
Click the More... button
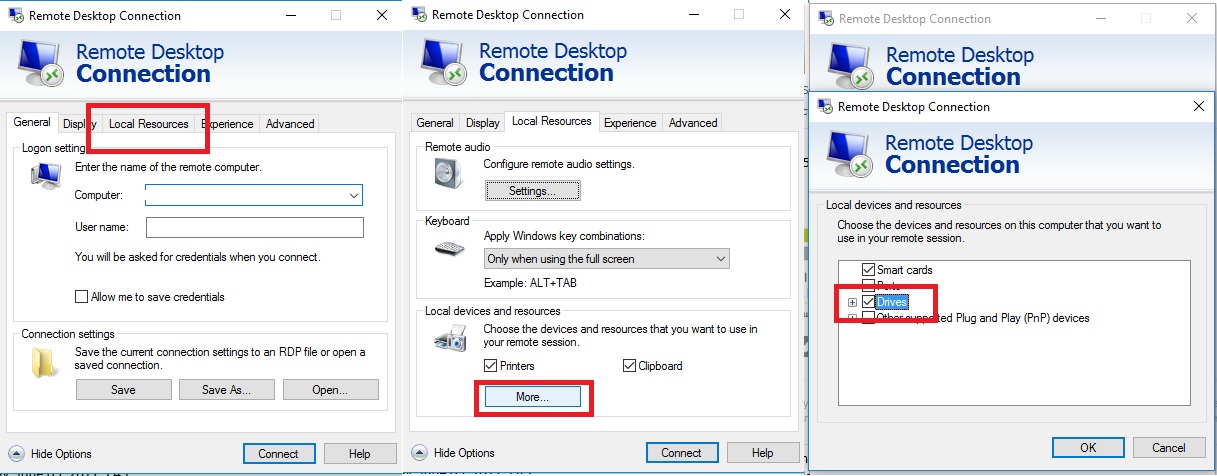[x=532, y=397]
